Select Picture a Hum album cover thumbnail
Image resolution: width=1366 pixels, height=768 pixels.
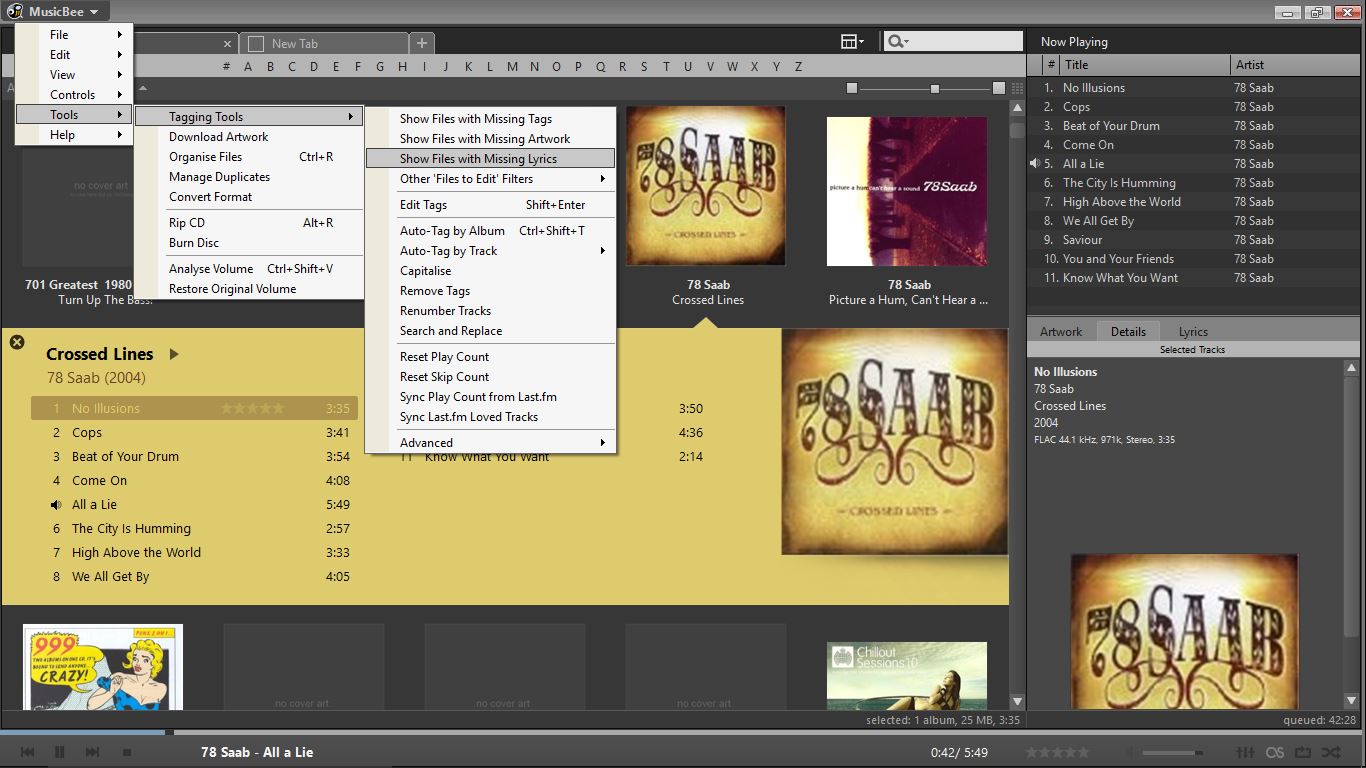pos(907,191)
